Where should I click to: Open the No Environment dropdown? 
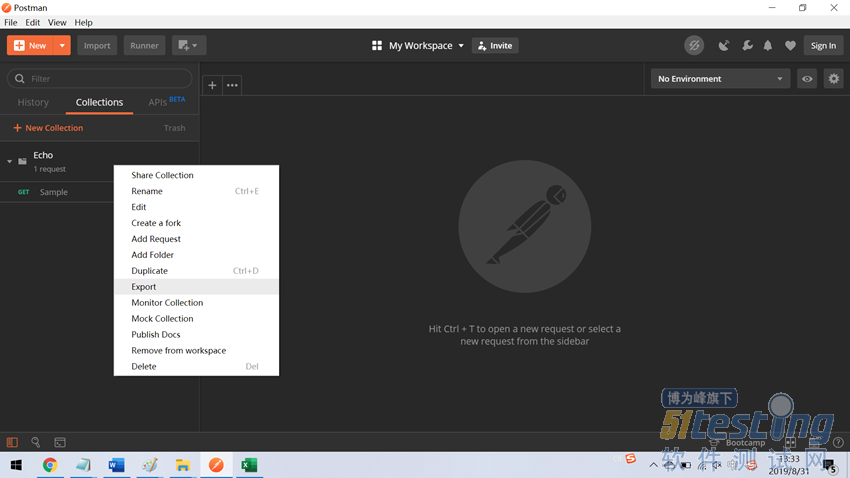click(x=720, y=79)
